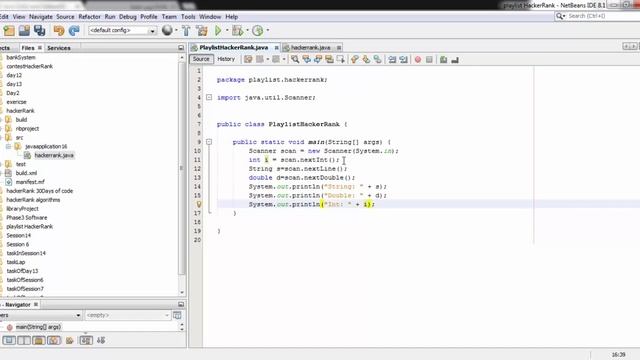Select hackerrank.java in the Files tree

54,155
